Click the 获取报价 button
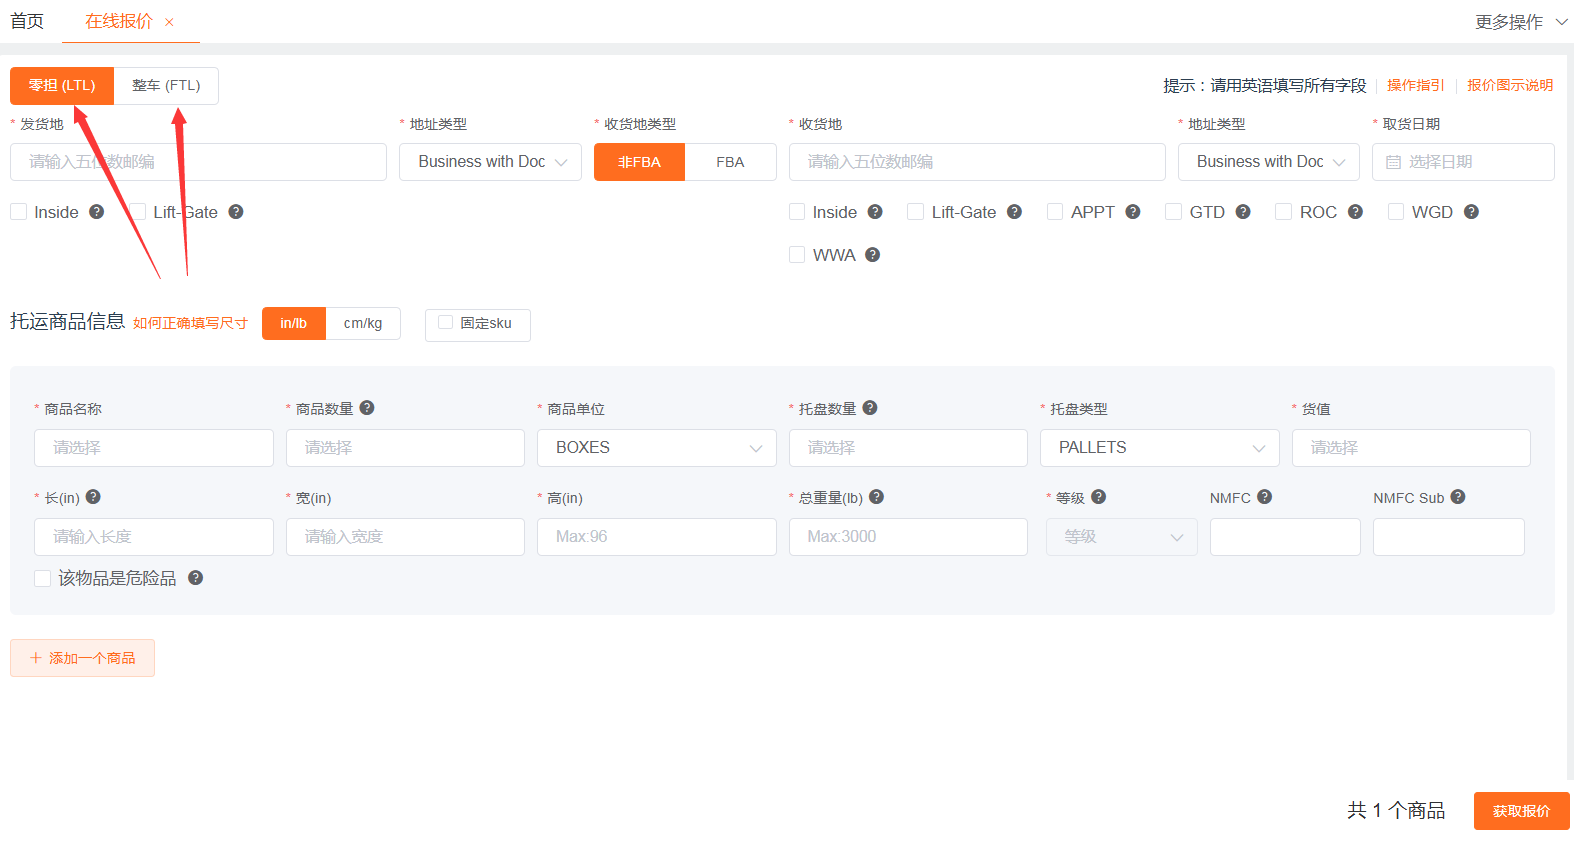Image resolution: width=1574 pixels, height=842 pixels. pyautogui.click(x=1521, y=811)
